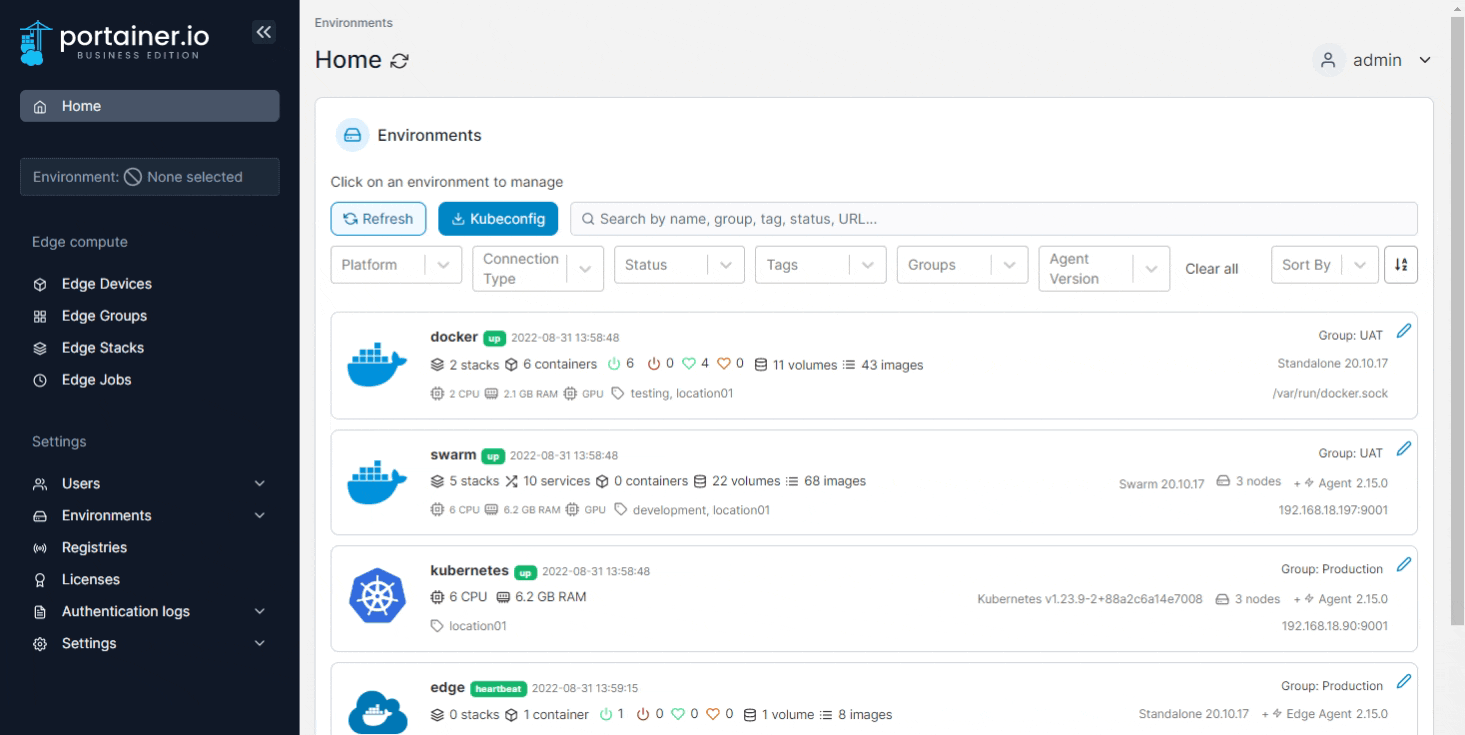Open the Sort By dropdown
Screen dimensions: 1465x735
(x=1325, y=265)
